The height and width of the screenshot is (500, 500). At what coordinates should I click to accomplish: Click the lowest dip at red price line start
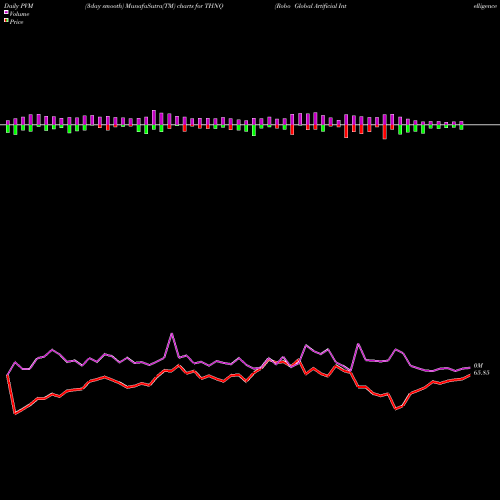click(15, 414)
